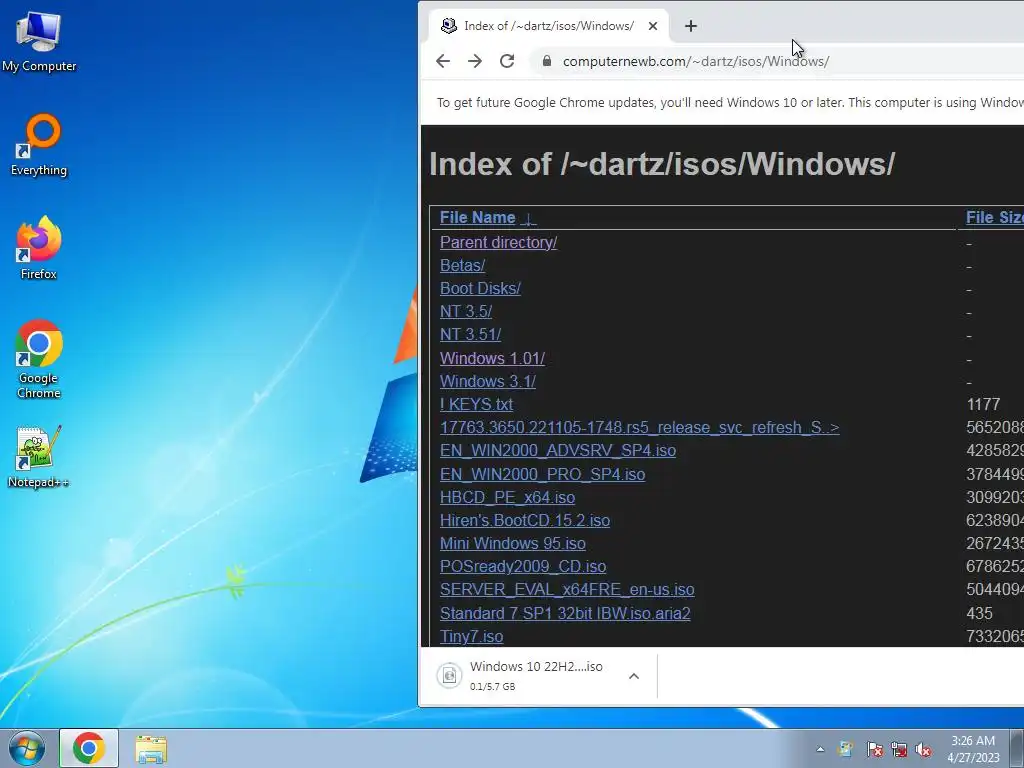
Task: Download Hiren's.BootCD.15.2.iso
Action: 524,520
